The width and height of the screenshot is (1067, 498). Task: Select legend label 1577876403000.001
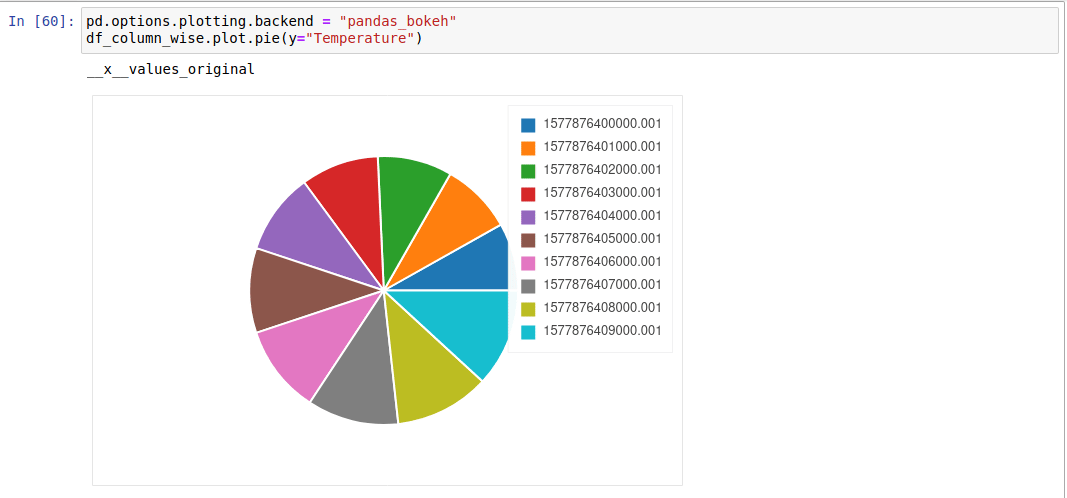click(602, 193)
